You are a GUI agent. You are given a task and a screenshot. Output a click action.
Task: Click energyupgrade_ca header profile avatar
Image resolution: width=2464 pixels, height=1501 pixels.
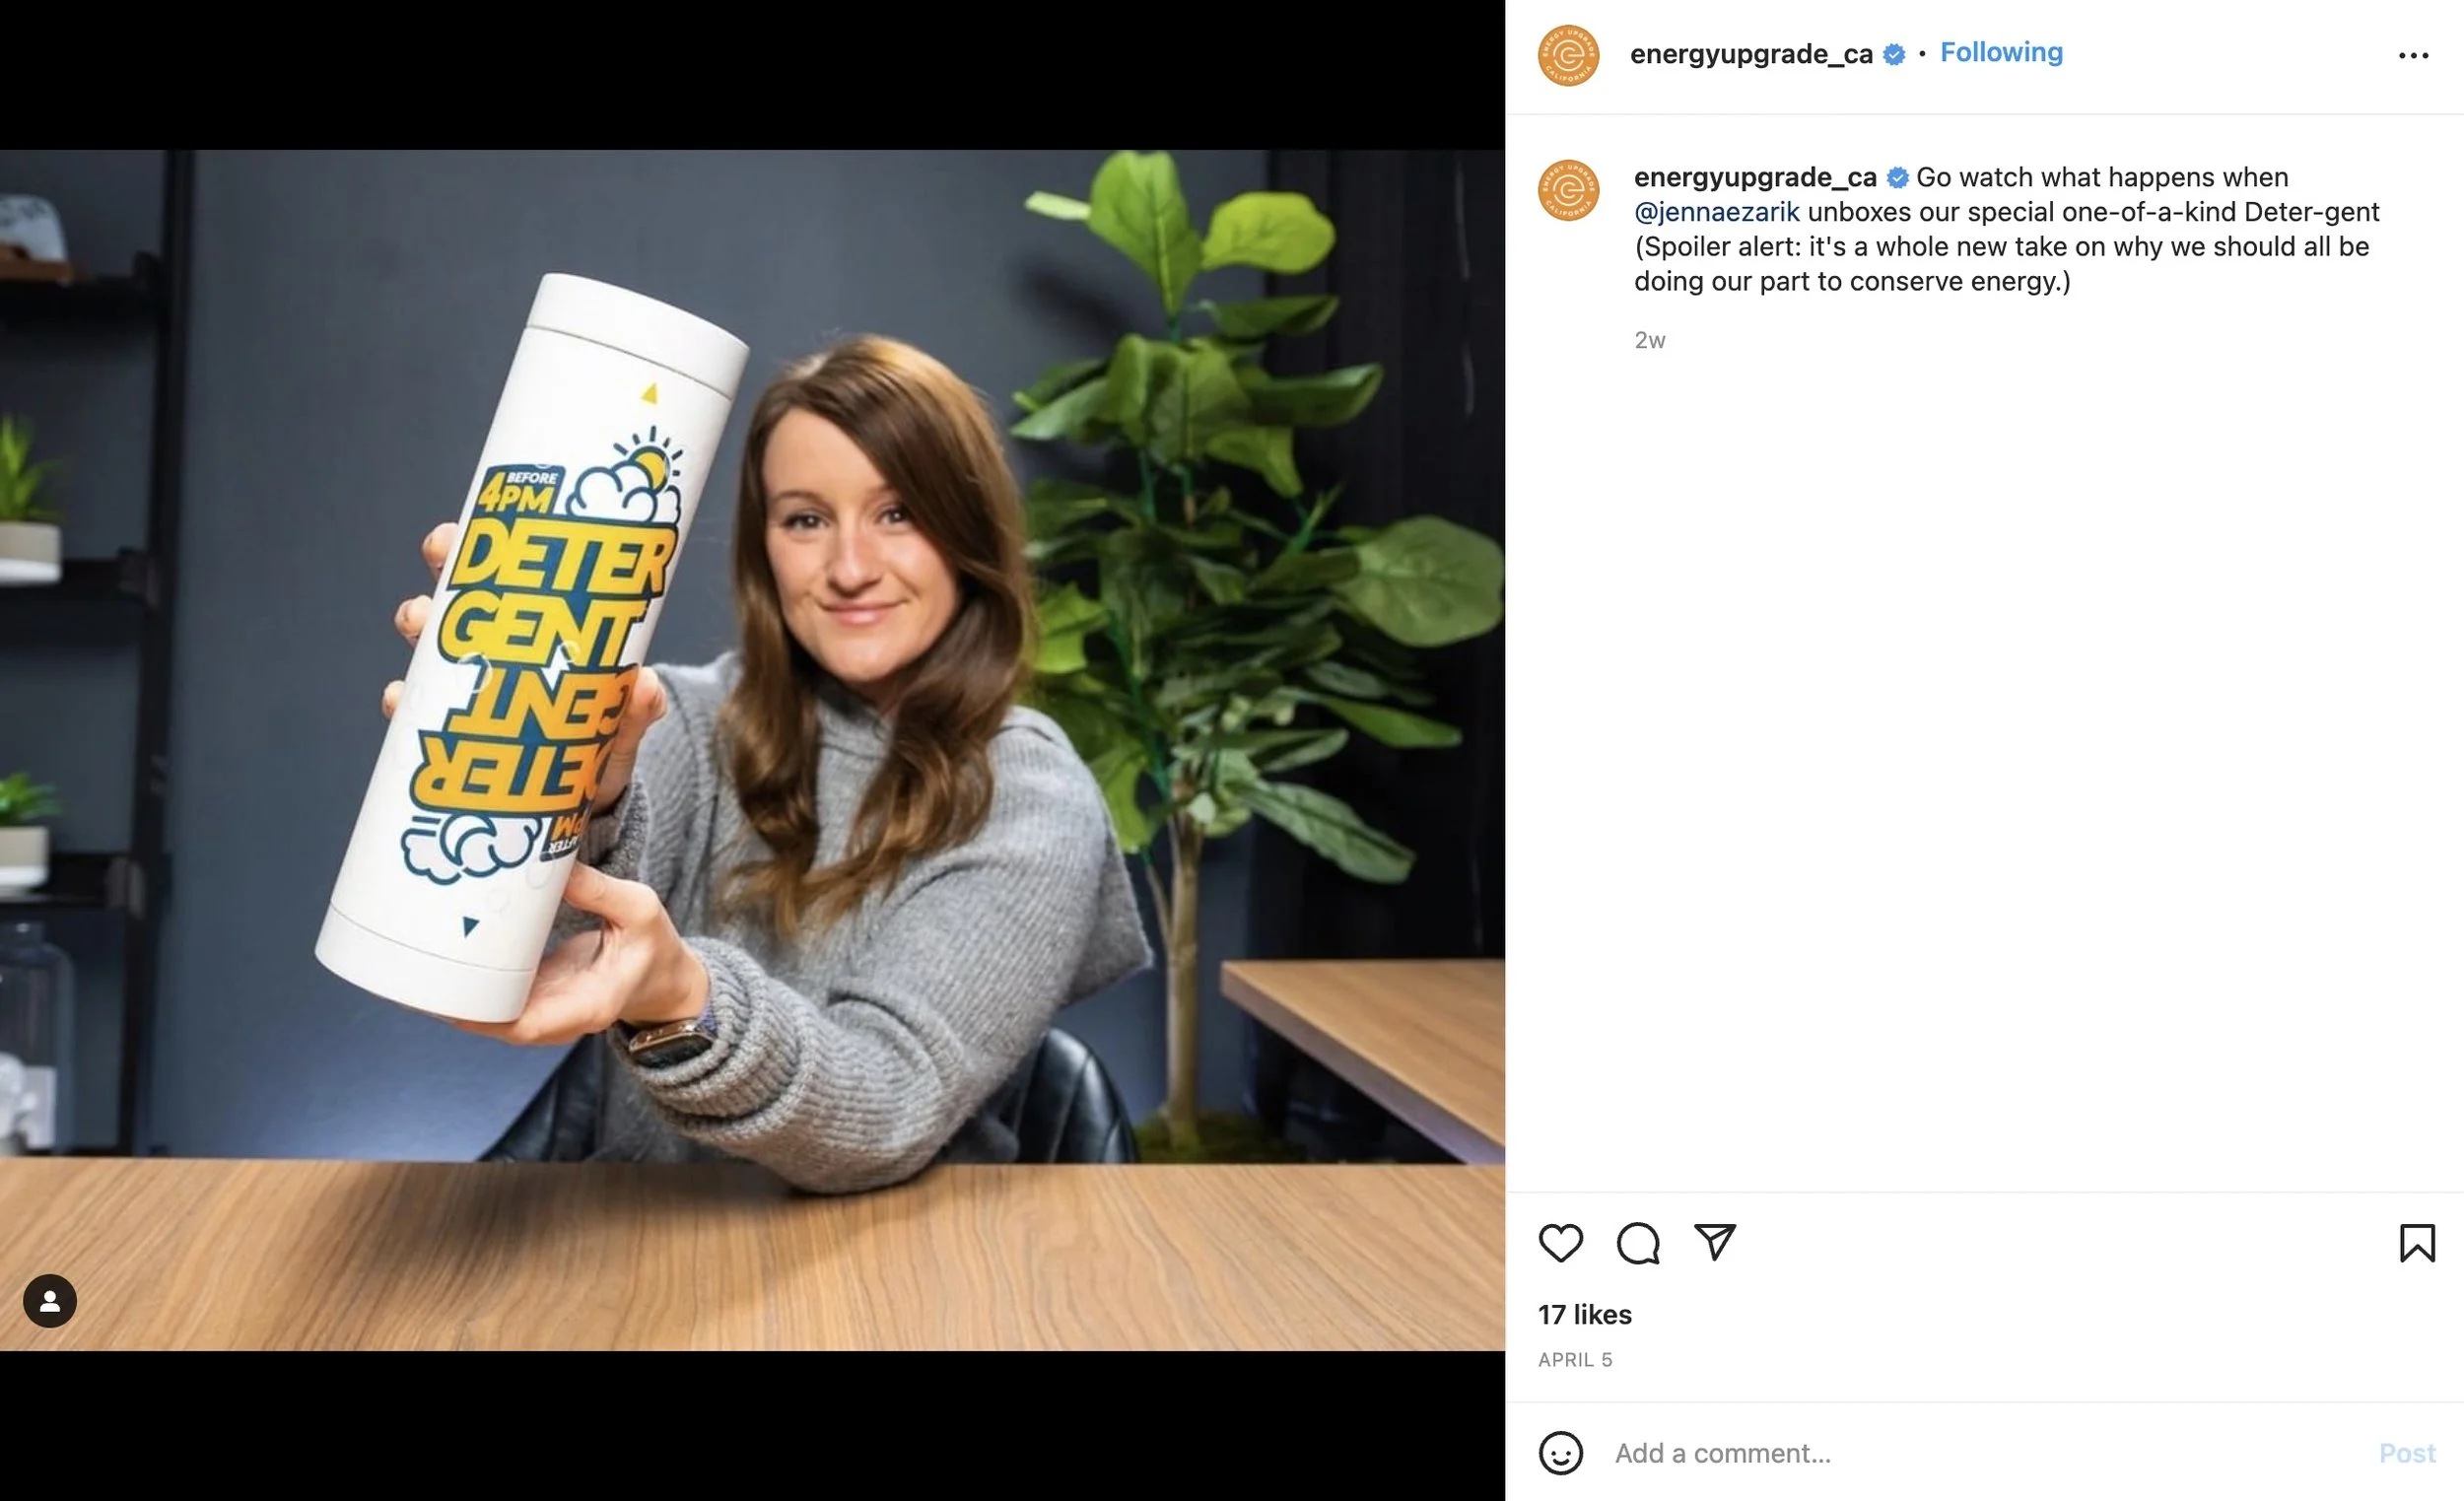coord(1568,56)
